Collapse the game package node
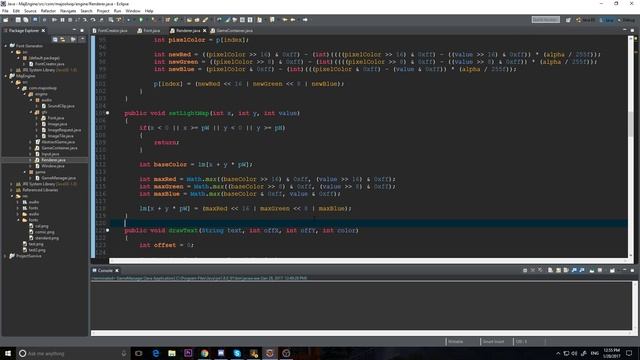 pos(24,172)
